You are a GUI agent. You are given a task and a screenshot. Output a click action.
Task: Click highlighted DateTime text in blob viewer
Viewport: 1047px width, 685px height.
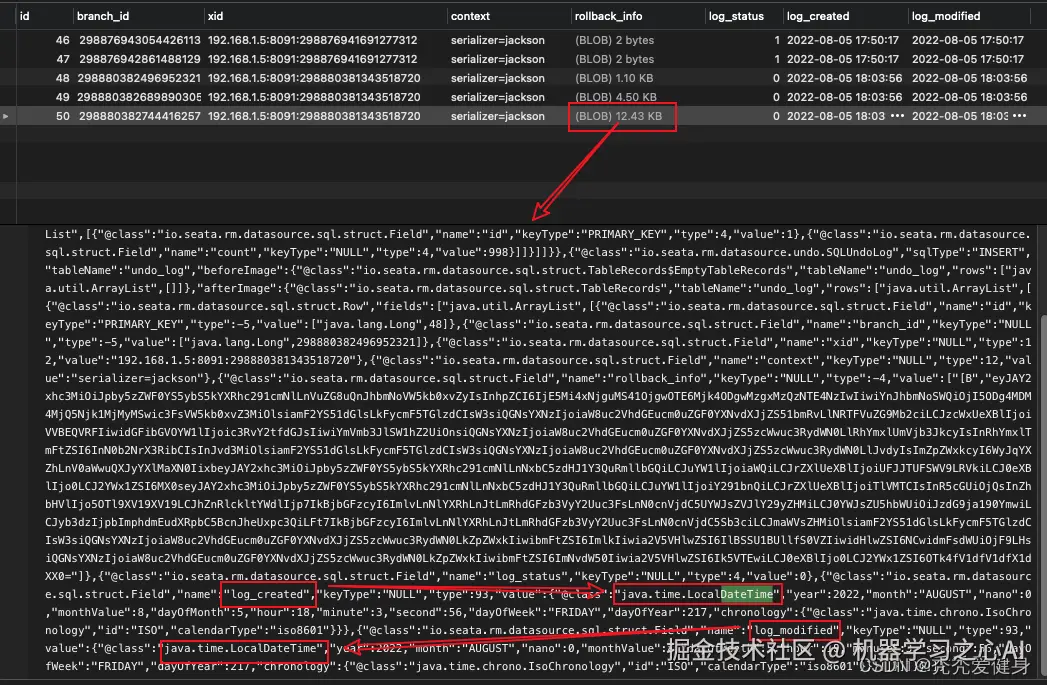point(746,594)
